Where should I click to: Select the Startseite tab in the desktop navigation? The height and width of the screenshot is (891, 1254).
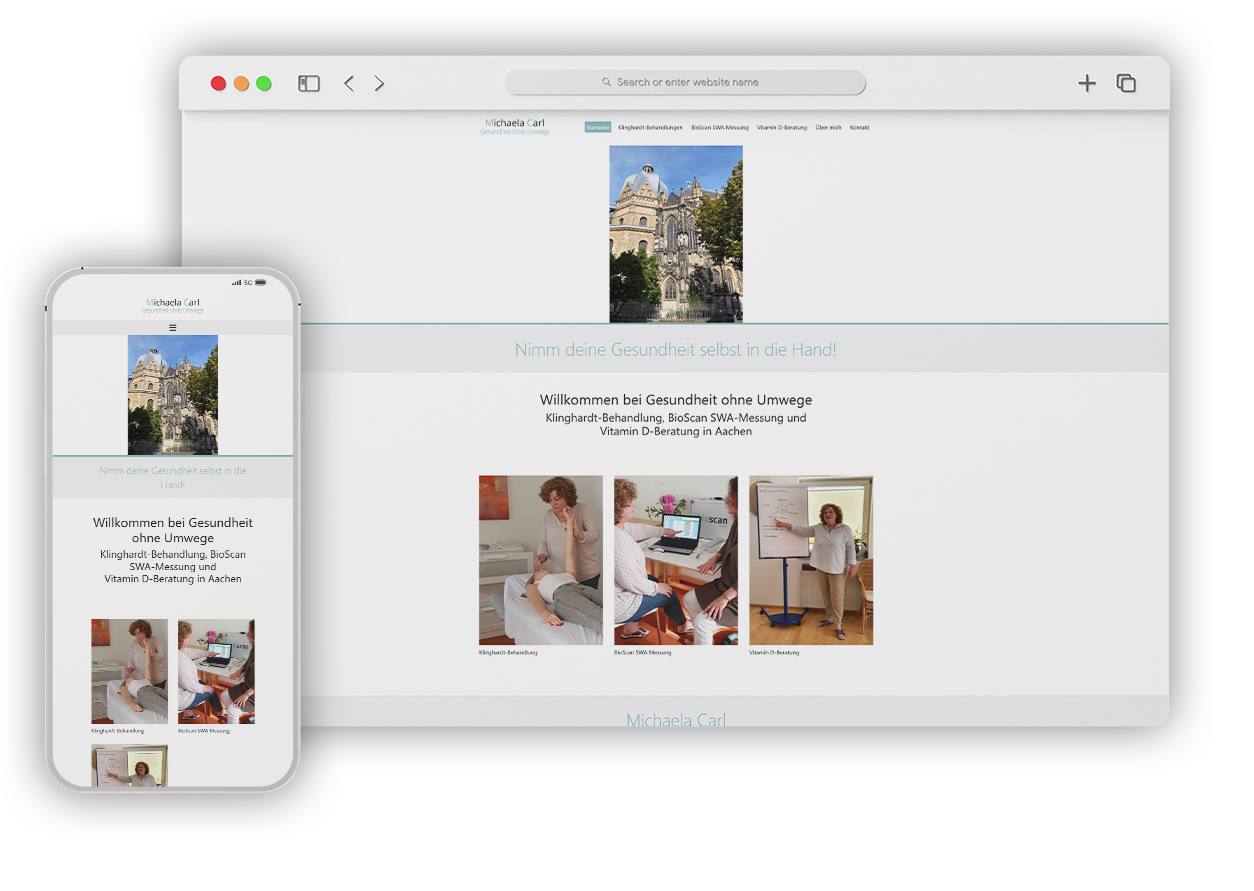(x=598, y=128)
